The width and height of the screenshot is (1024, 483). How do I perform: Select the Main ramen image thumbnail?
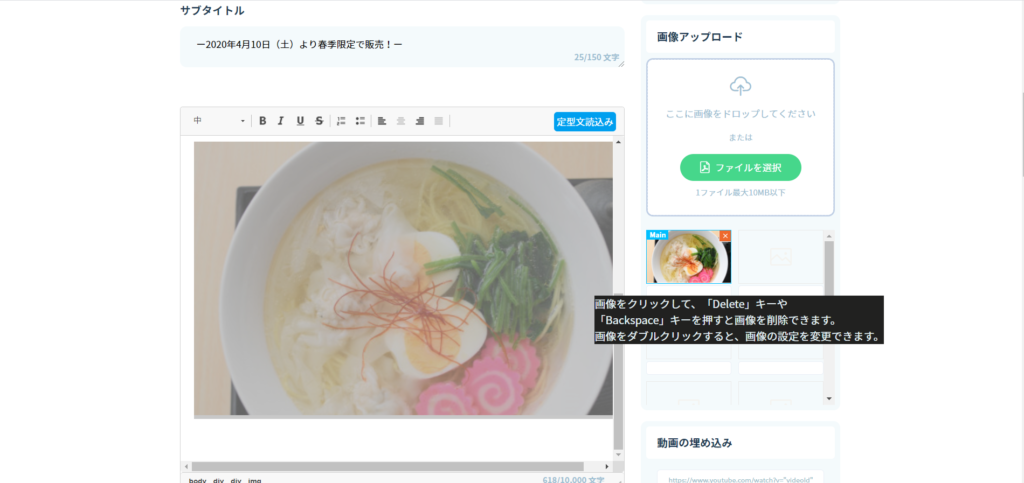click(688, 260)
